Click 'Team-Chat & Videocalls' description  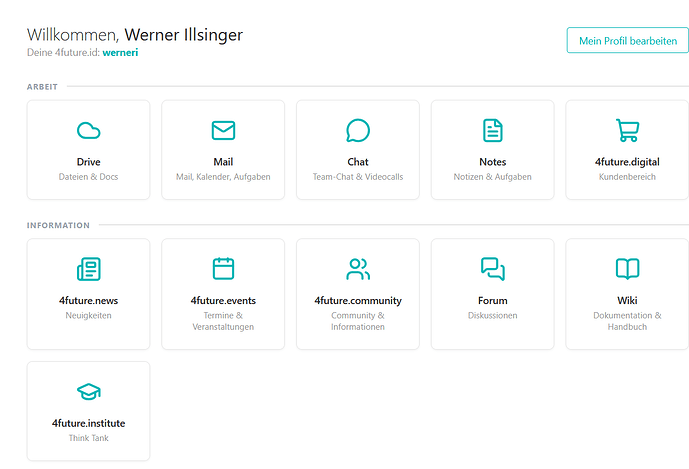point(358,177)
